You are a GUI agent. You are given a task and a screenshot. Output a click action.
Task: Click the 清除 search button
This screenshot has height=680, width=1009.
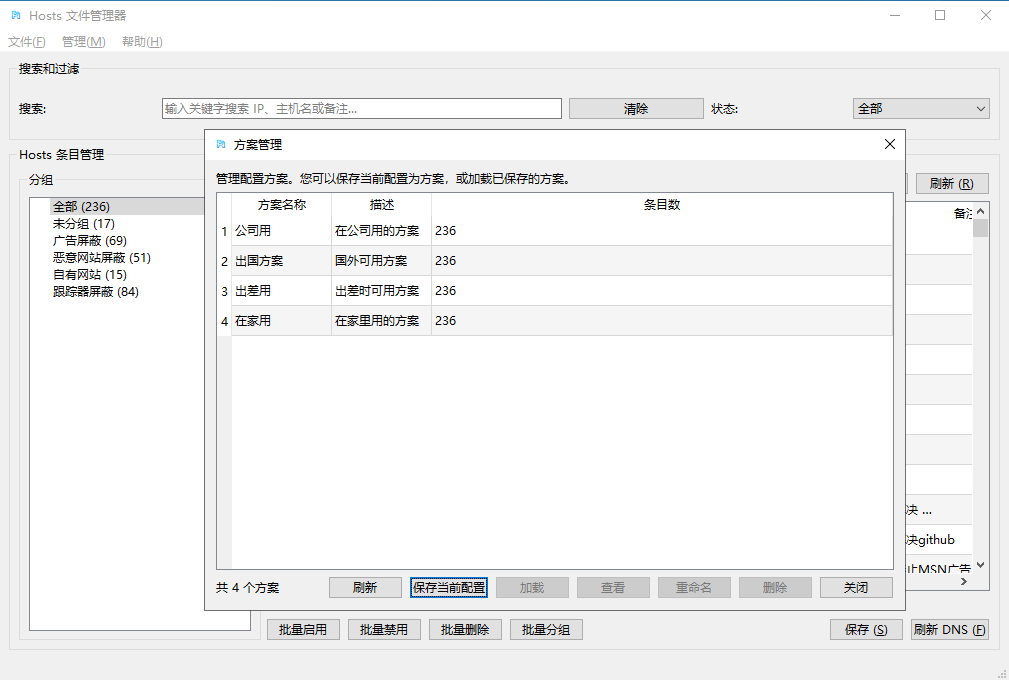point(636,109)
